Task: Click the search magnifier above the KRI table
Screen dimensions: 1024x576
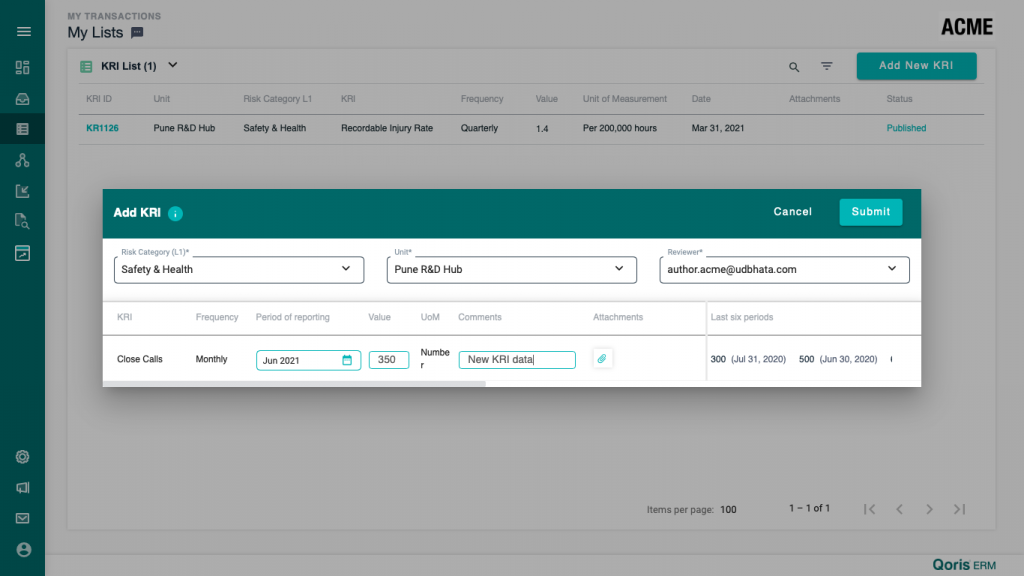Action: pos(793,67)
